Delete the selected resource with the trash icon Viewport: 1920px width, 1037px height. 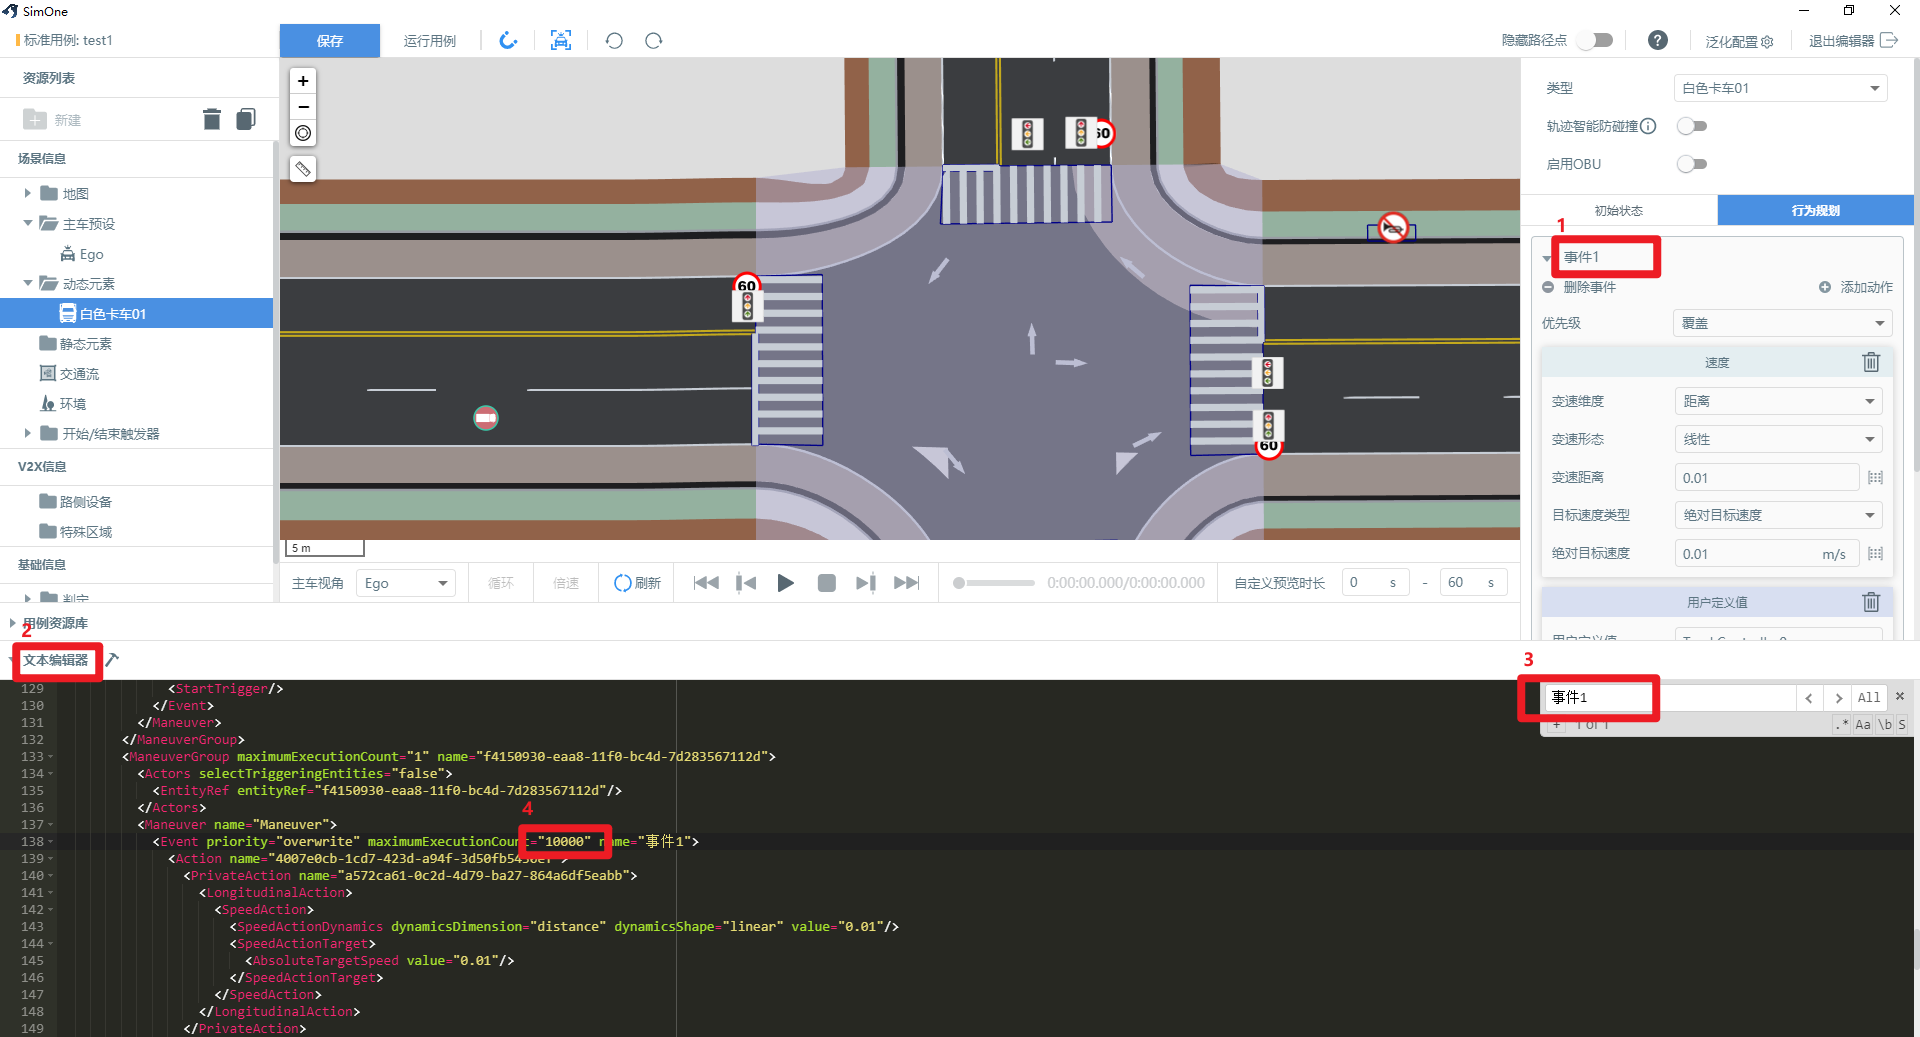tap(212, 120)
